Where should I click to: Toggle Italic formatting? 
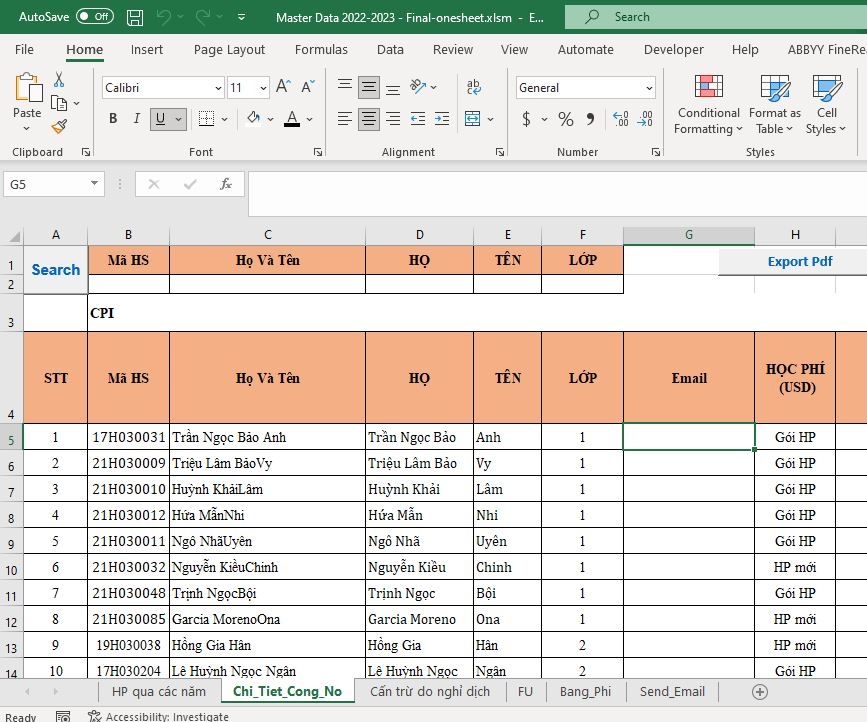(137, 118)
